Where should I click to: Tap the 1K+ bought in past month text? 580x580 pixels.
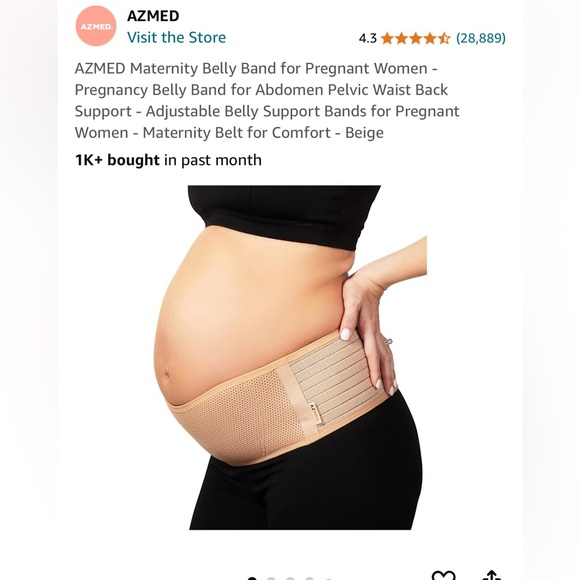(x=168, y=160)
